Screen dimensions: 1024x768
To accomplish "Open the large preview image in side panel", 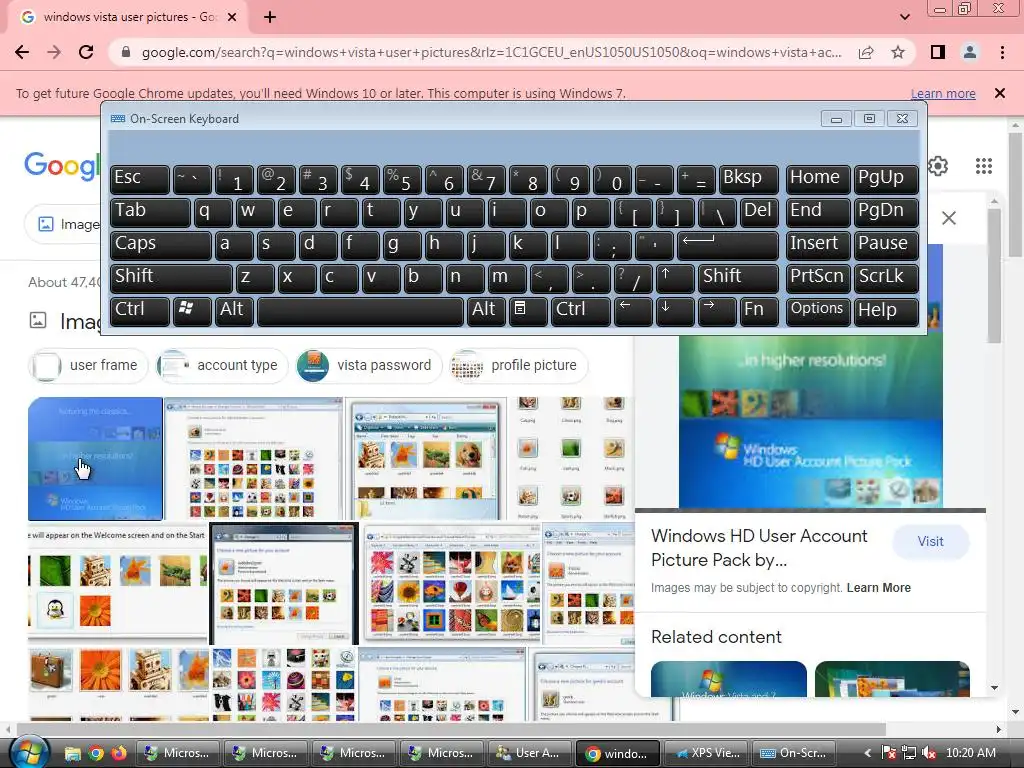I will [x=810, y=421].
